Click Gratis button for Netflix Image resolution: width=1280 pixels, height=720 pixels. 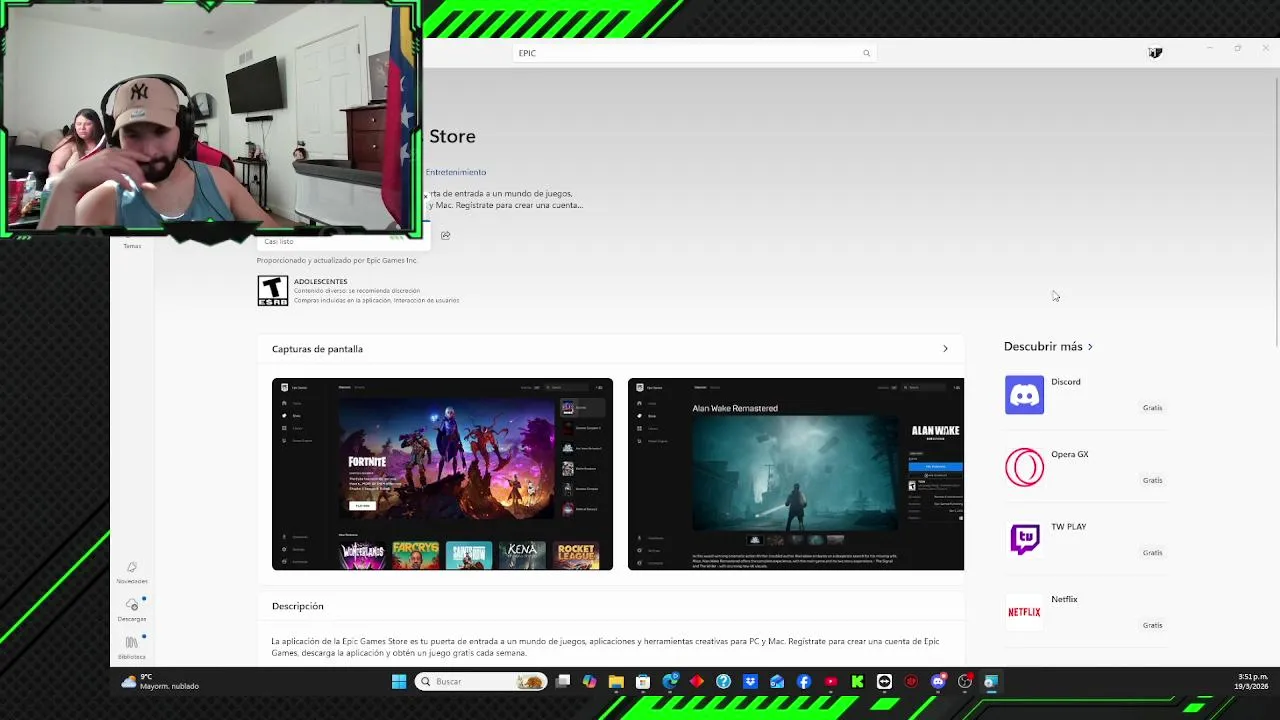click(x=1152, y=625)
